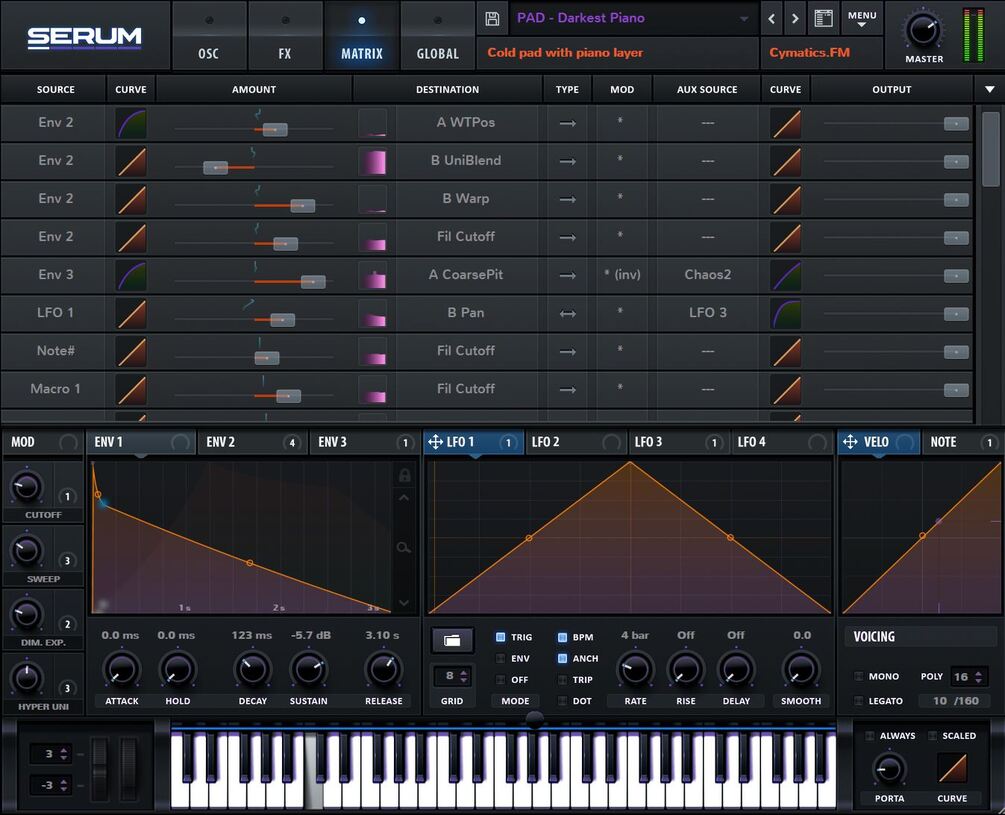
Task: Click the HYPER UNI macro knob
Action: click(x=26, y=678)
